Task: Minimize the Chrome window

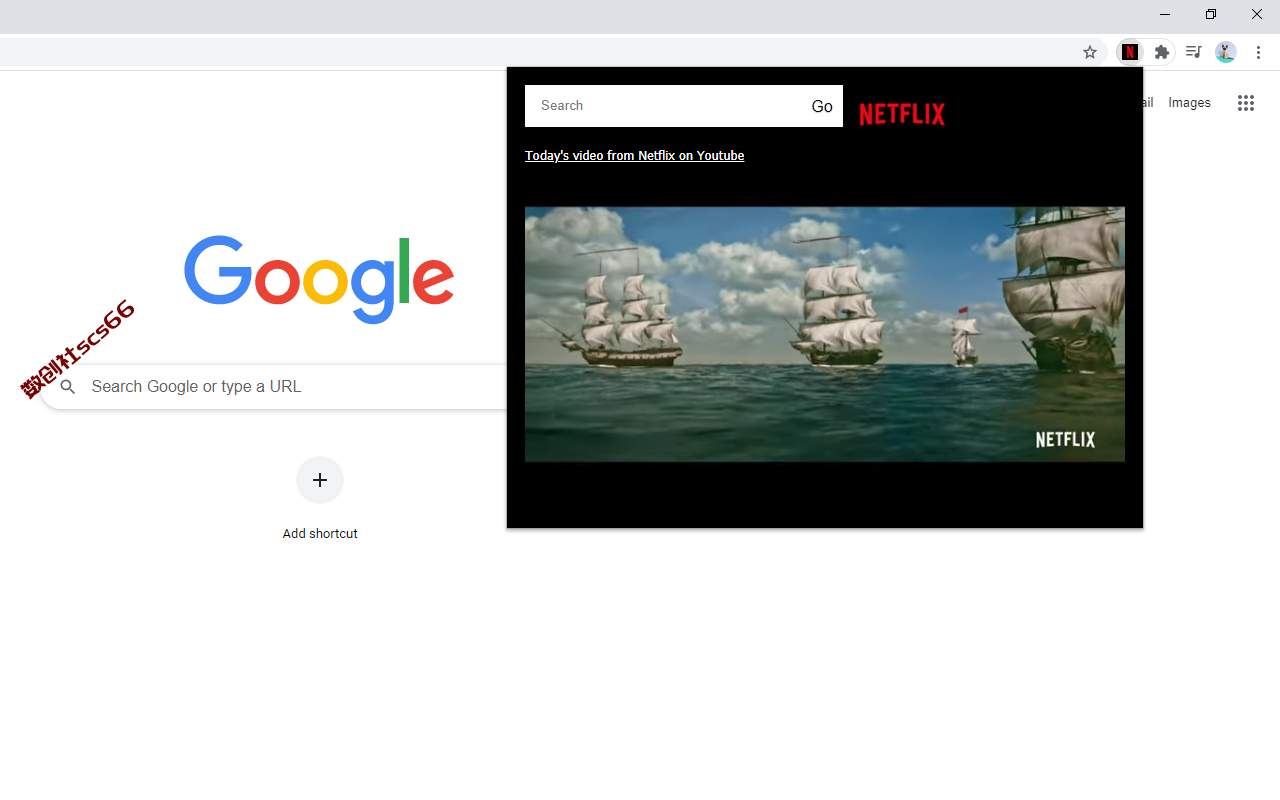Action: point(1165,14)
